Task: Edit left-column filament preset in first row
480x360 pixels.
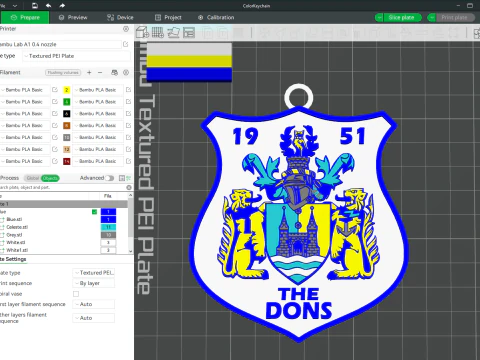Action: pos(55,90)
